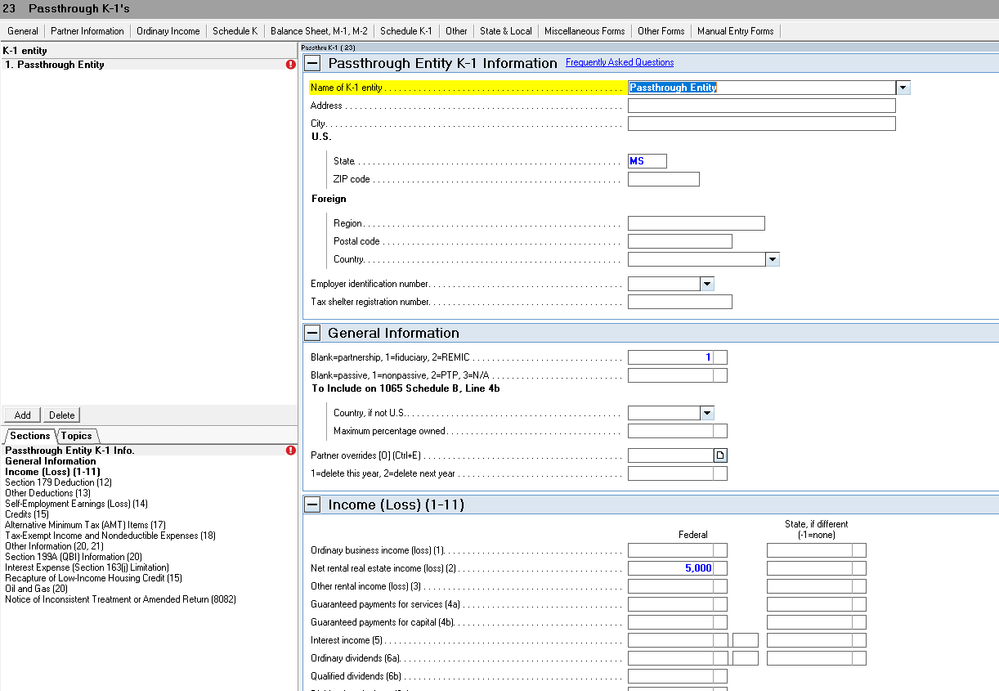Select Section 199A (QBI) Information section
This screenshot has height=691, width=999.
click(73, 557)
